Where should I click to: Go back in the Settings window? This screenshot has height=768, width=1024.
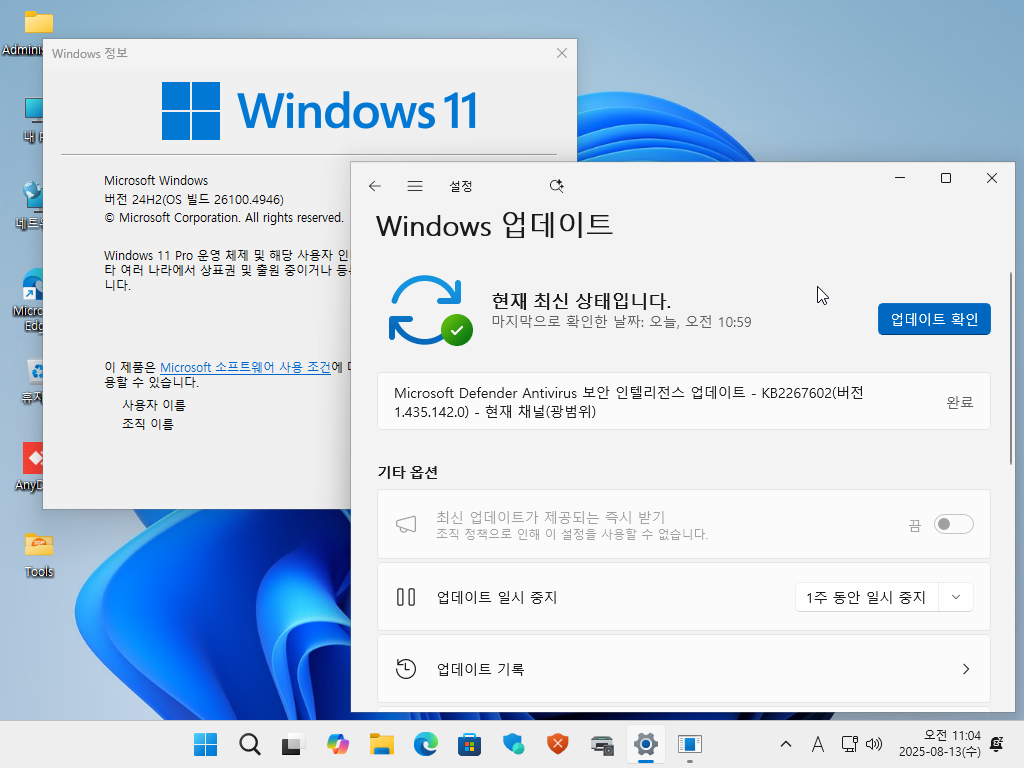pyautogui.click(x=375, y=186)
